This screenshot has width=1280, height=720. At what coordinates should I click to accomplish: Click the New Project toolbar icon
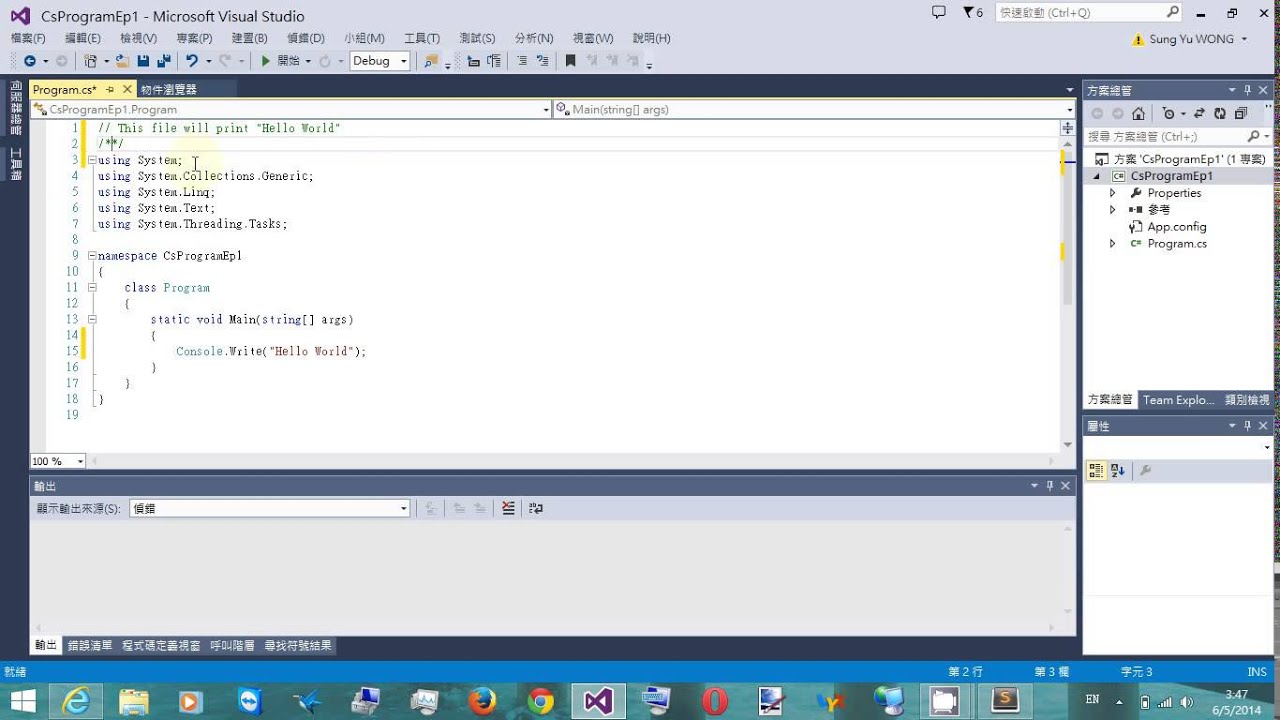point(90,61)
